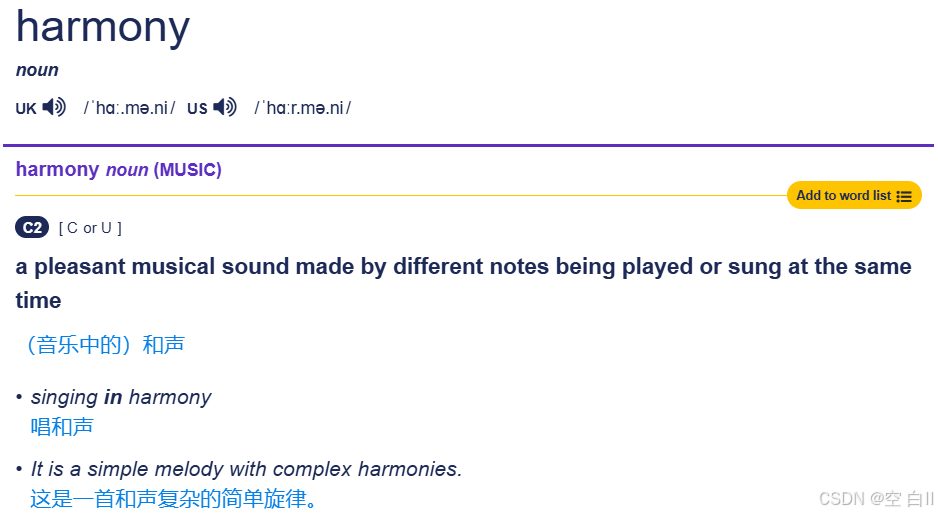Click the US label beside the speaker

coord(197,109)
